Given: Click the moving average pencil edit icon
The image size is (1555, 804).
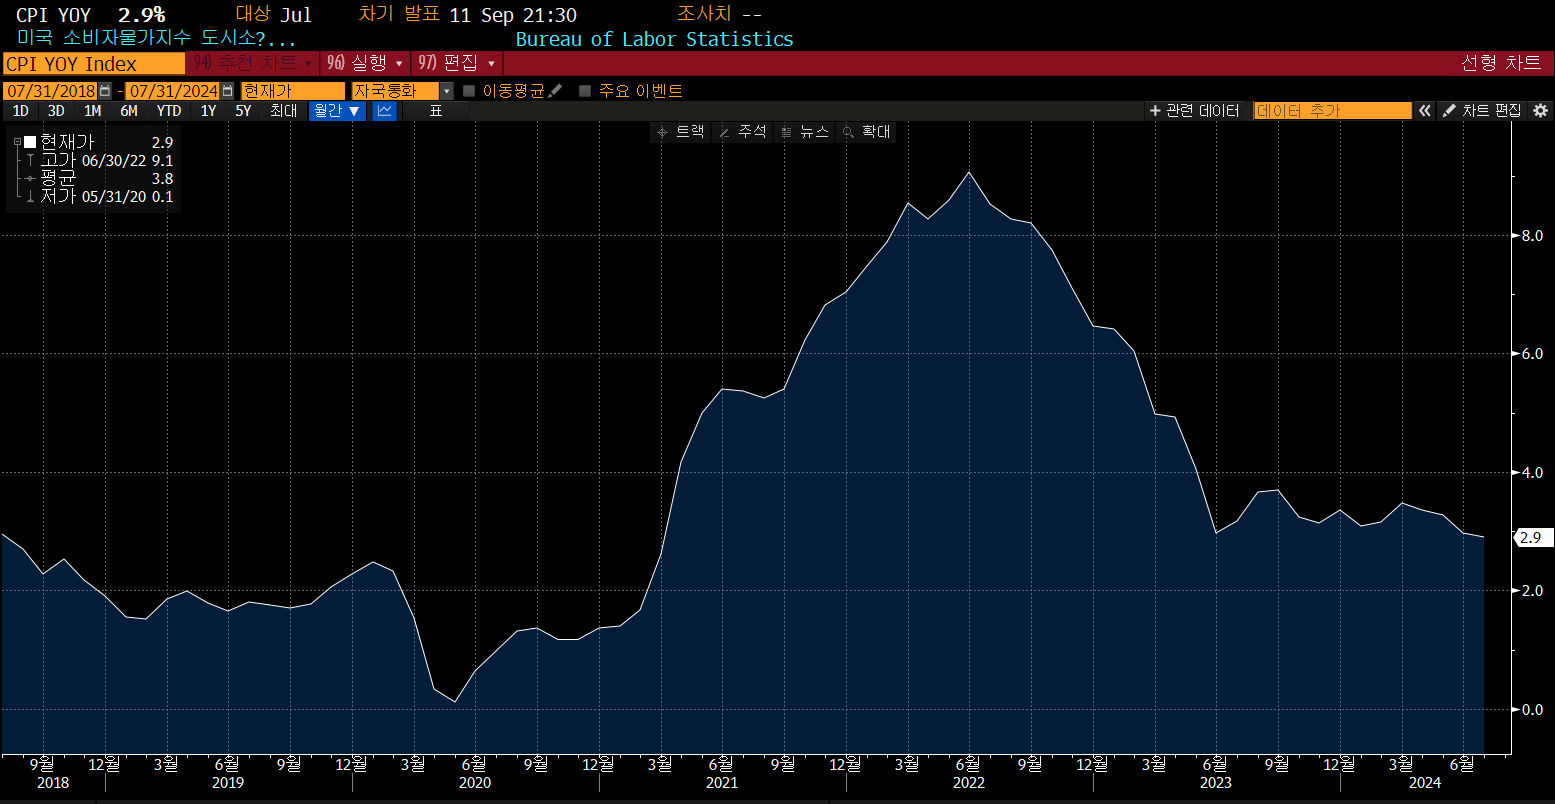Looking at the screenshot, I should click(555, 91).
